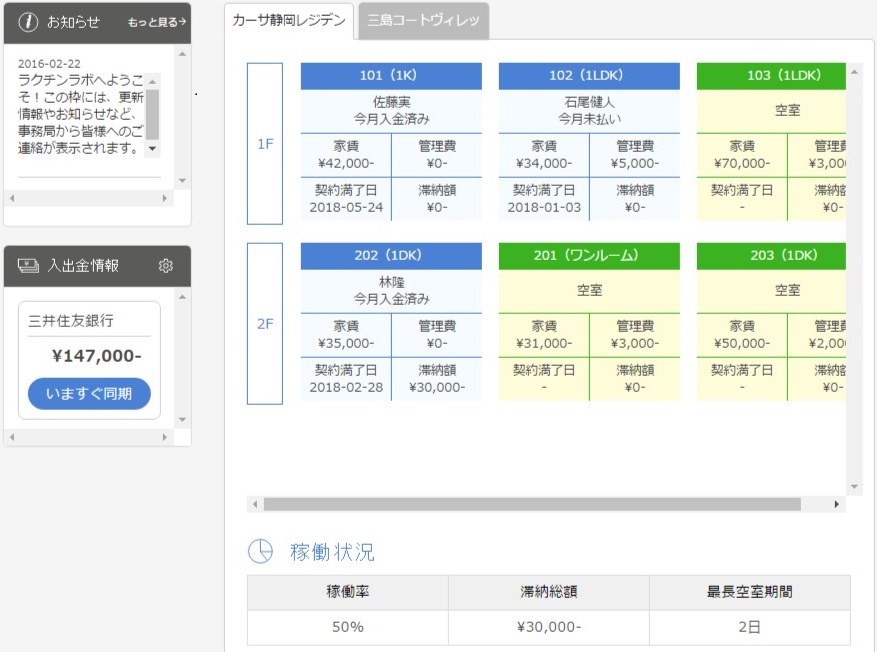Click the room grid horizontal scrollbar thumb

[x=532, y=504]
